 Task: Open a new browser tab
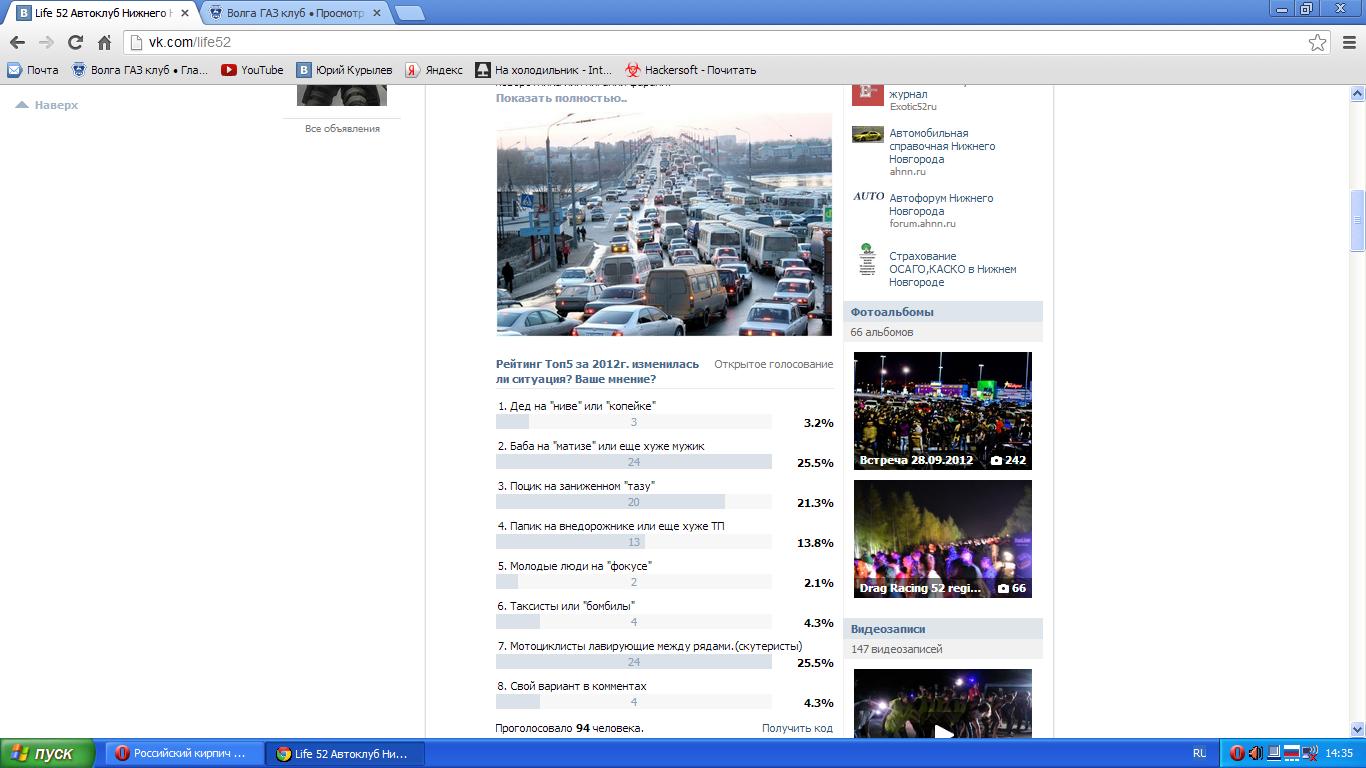(x=409, y=13)
